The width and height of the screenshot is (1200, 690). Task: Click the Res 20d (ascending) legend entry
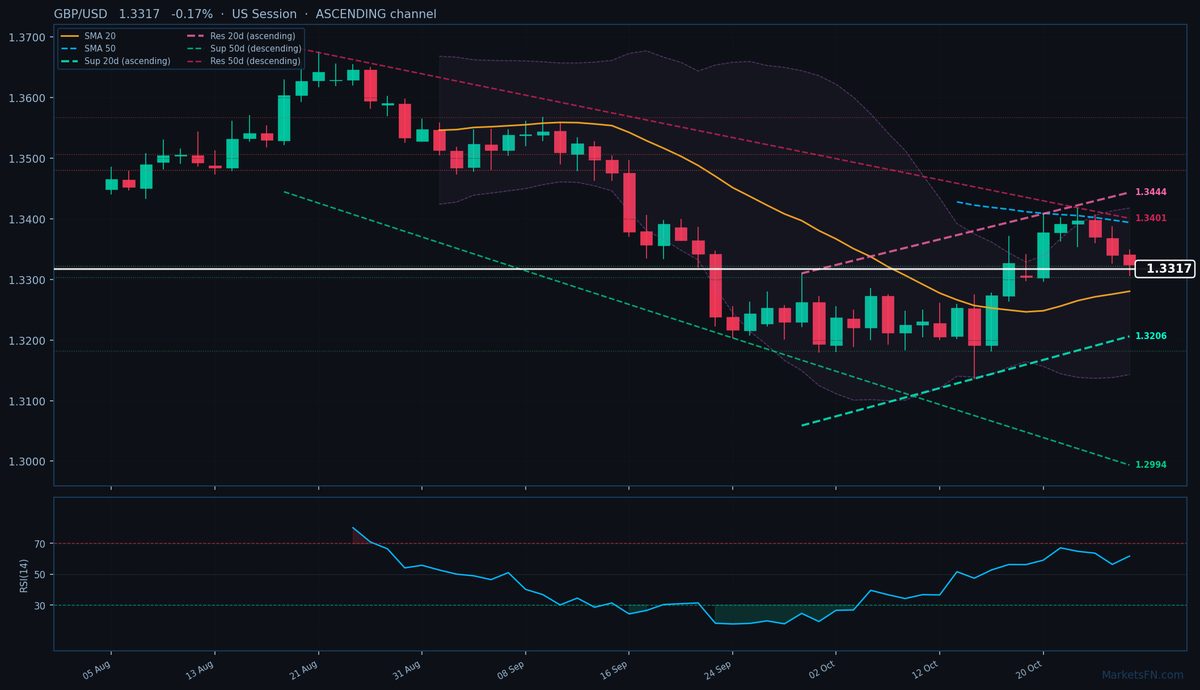coord(240,36)
